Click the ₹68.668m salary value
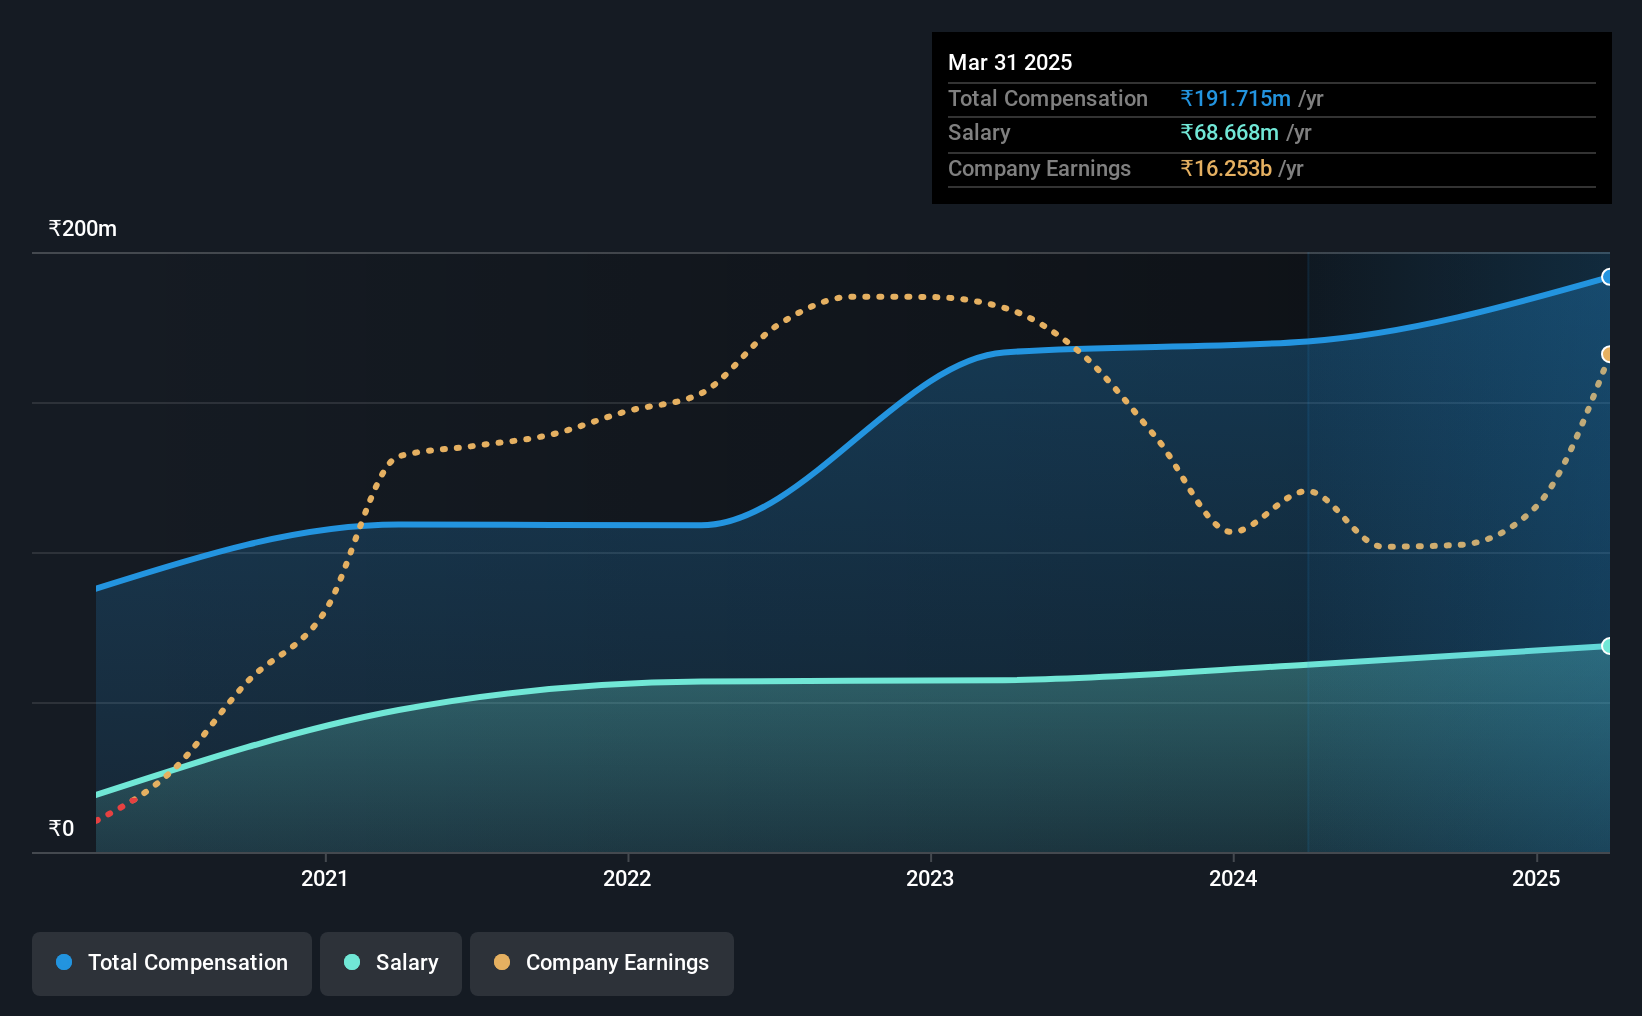 [x=1229, y=132]
